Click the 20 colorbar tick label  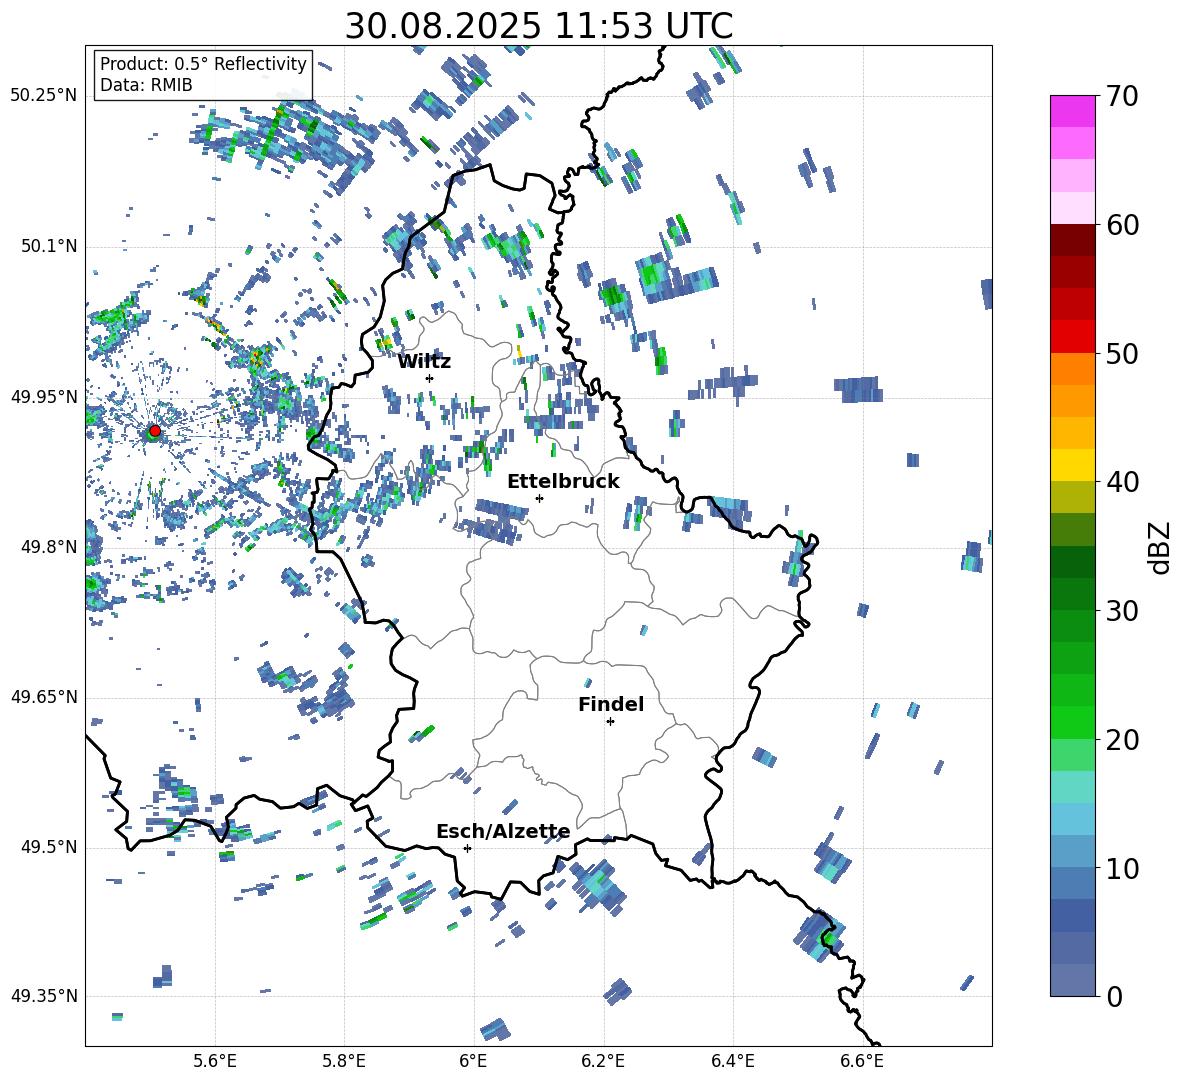pos(1123,740)
